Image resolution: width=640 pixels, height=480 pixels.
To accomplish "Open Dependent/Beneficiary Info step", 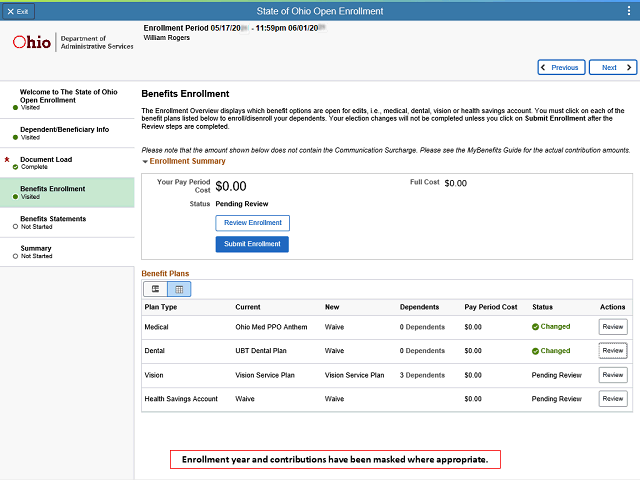I will (x=67, y=133).
